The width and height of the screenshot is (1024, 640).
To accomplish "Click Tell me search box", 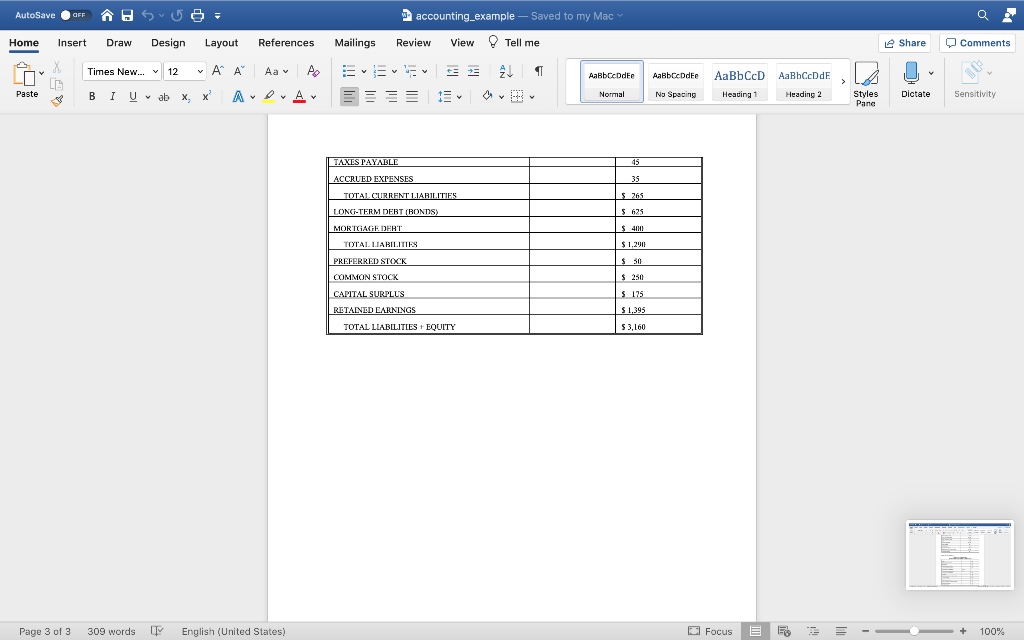I will tap(514, 42).
